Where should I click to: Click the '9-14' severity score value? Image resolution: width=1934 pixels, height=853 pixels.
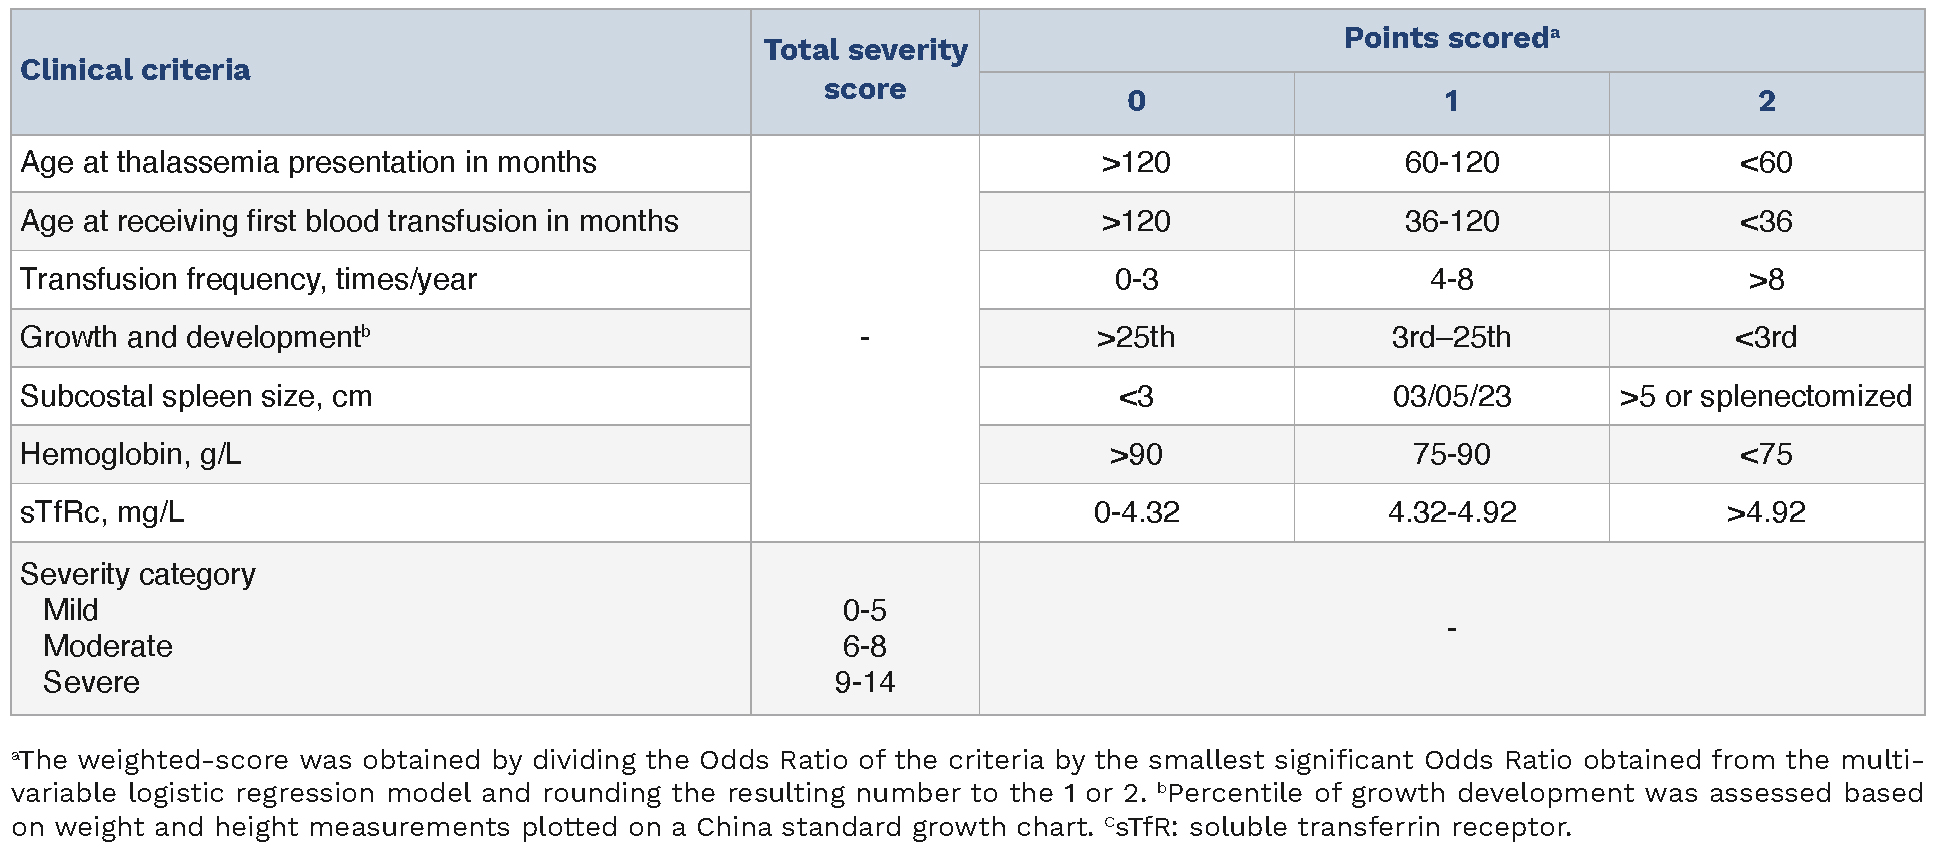[x=865, y=682]
